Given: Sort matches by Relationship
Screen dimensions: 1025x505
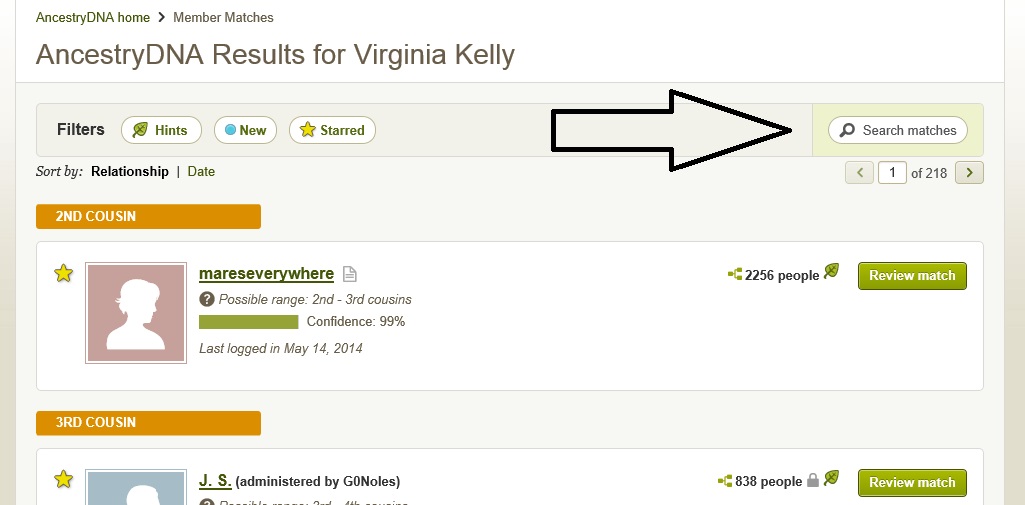Looking at the screenshot, I should point(130,171).
